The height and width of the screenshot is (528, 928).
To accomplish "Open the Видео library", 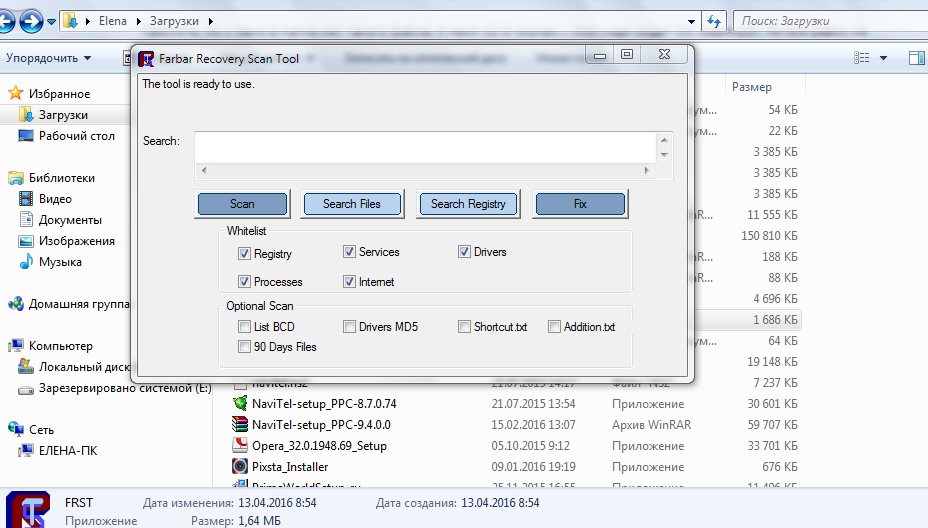I will (x=55, y=199).
